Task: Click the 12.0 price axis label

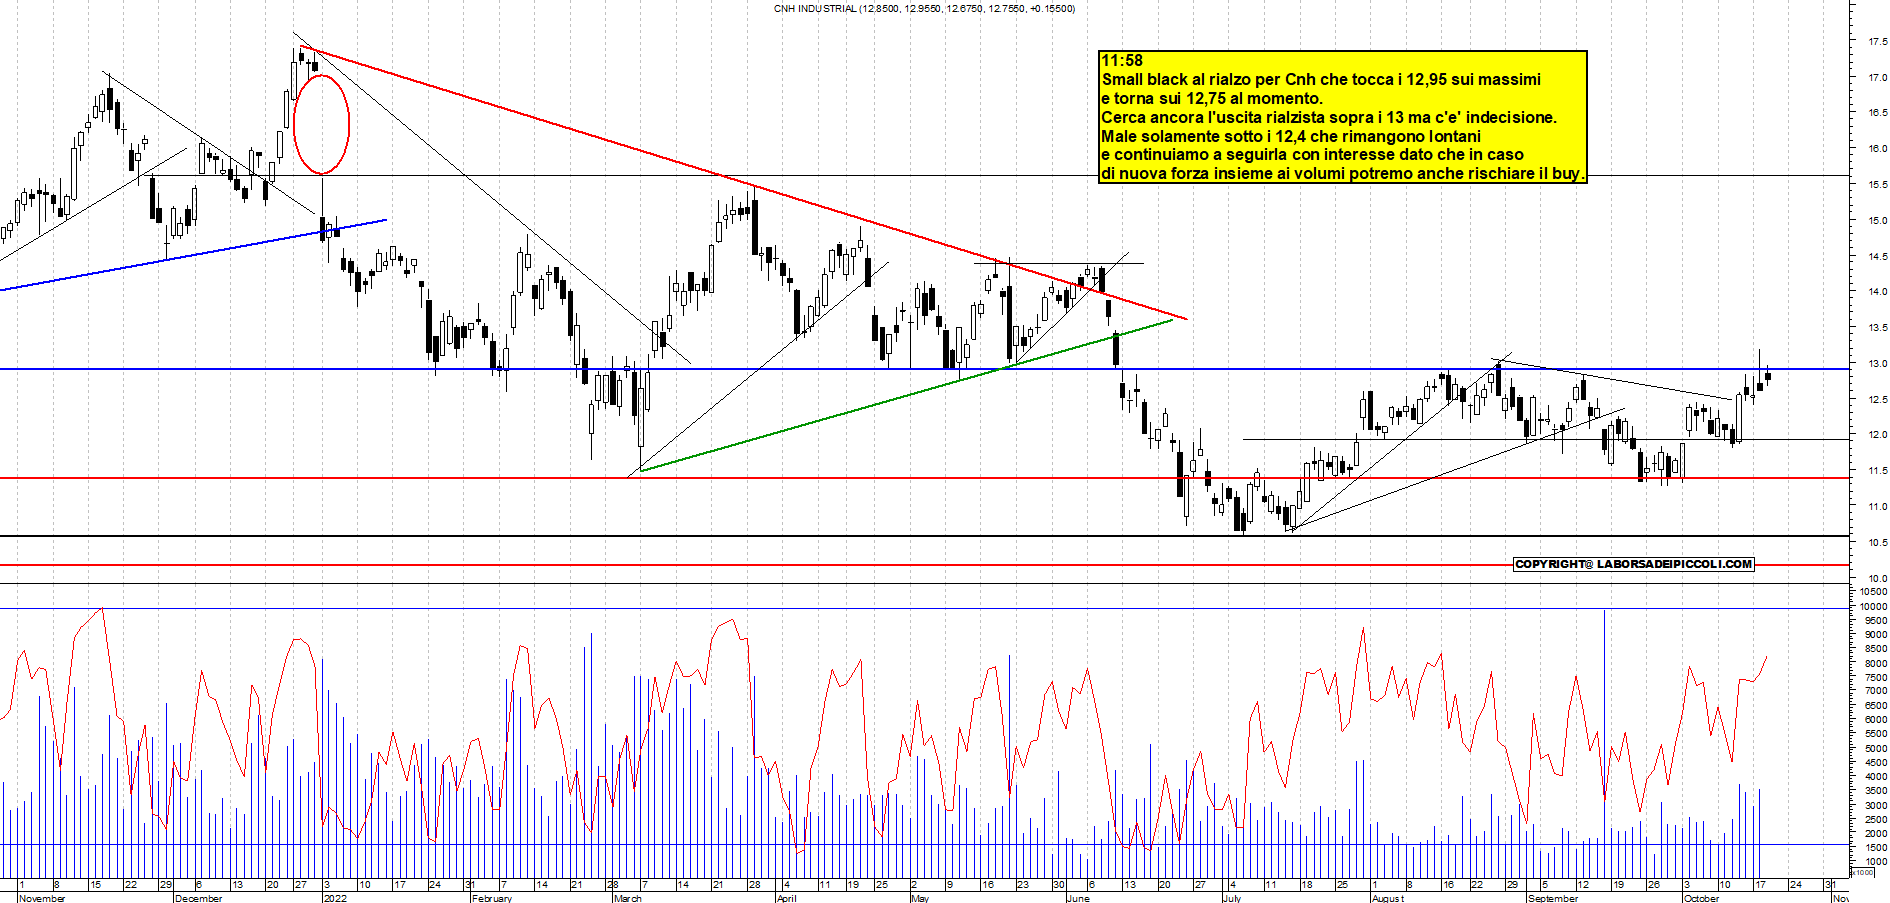Action: point(1877,435)
